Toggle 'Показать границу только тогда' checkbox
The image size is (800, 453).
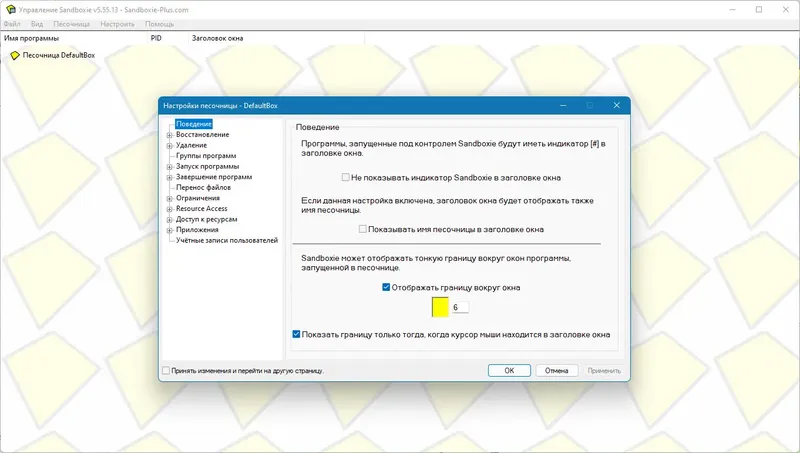point(296,334)
